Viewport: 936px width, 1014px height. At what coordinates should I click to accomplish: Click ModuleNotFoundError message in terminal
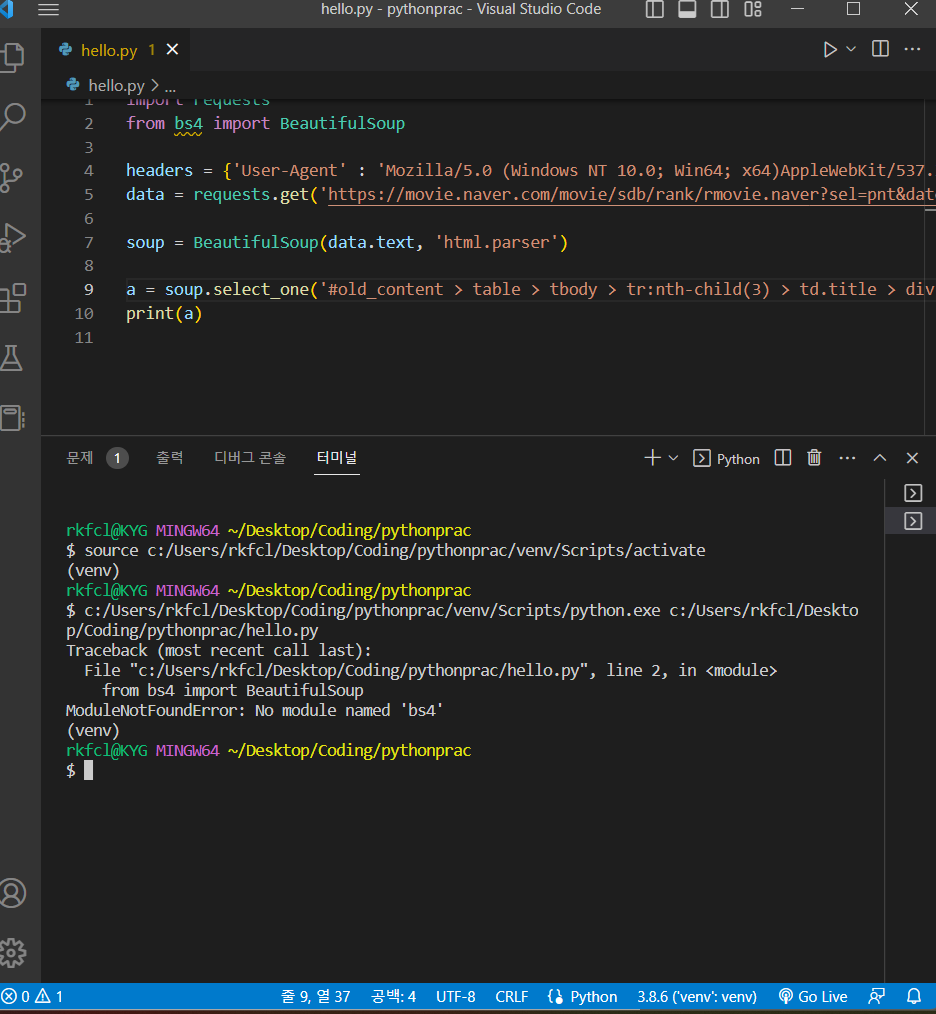pos(254,711)
